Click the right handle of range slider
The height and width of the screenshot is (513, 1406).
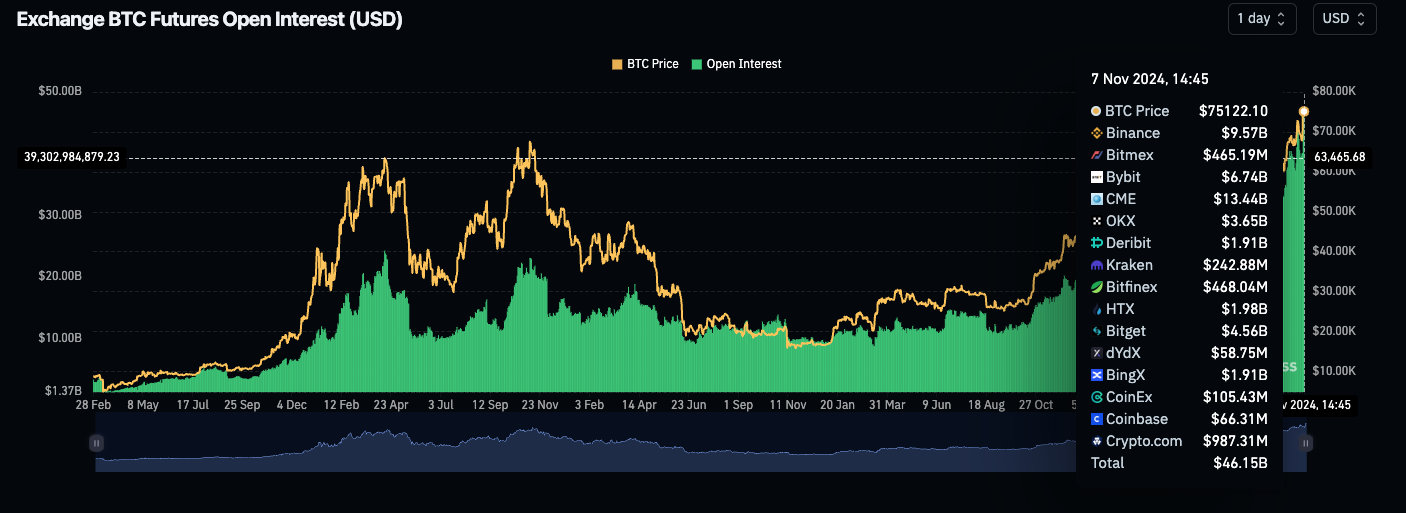point(1306,442)
